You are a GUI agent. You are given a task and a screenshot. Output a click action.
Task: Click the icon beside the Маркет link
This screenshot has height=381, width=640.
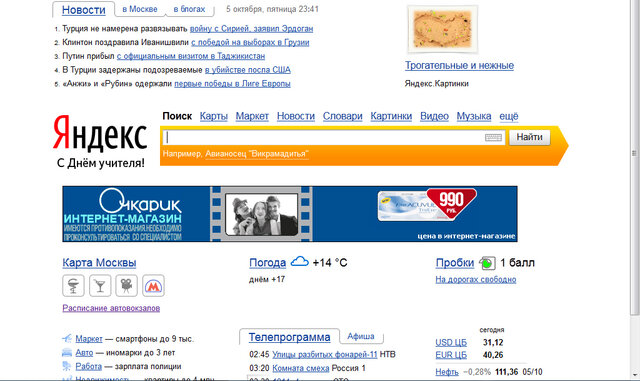[67, 339]
